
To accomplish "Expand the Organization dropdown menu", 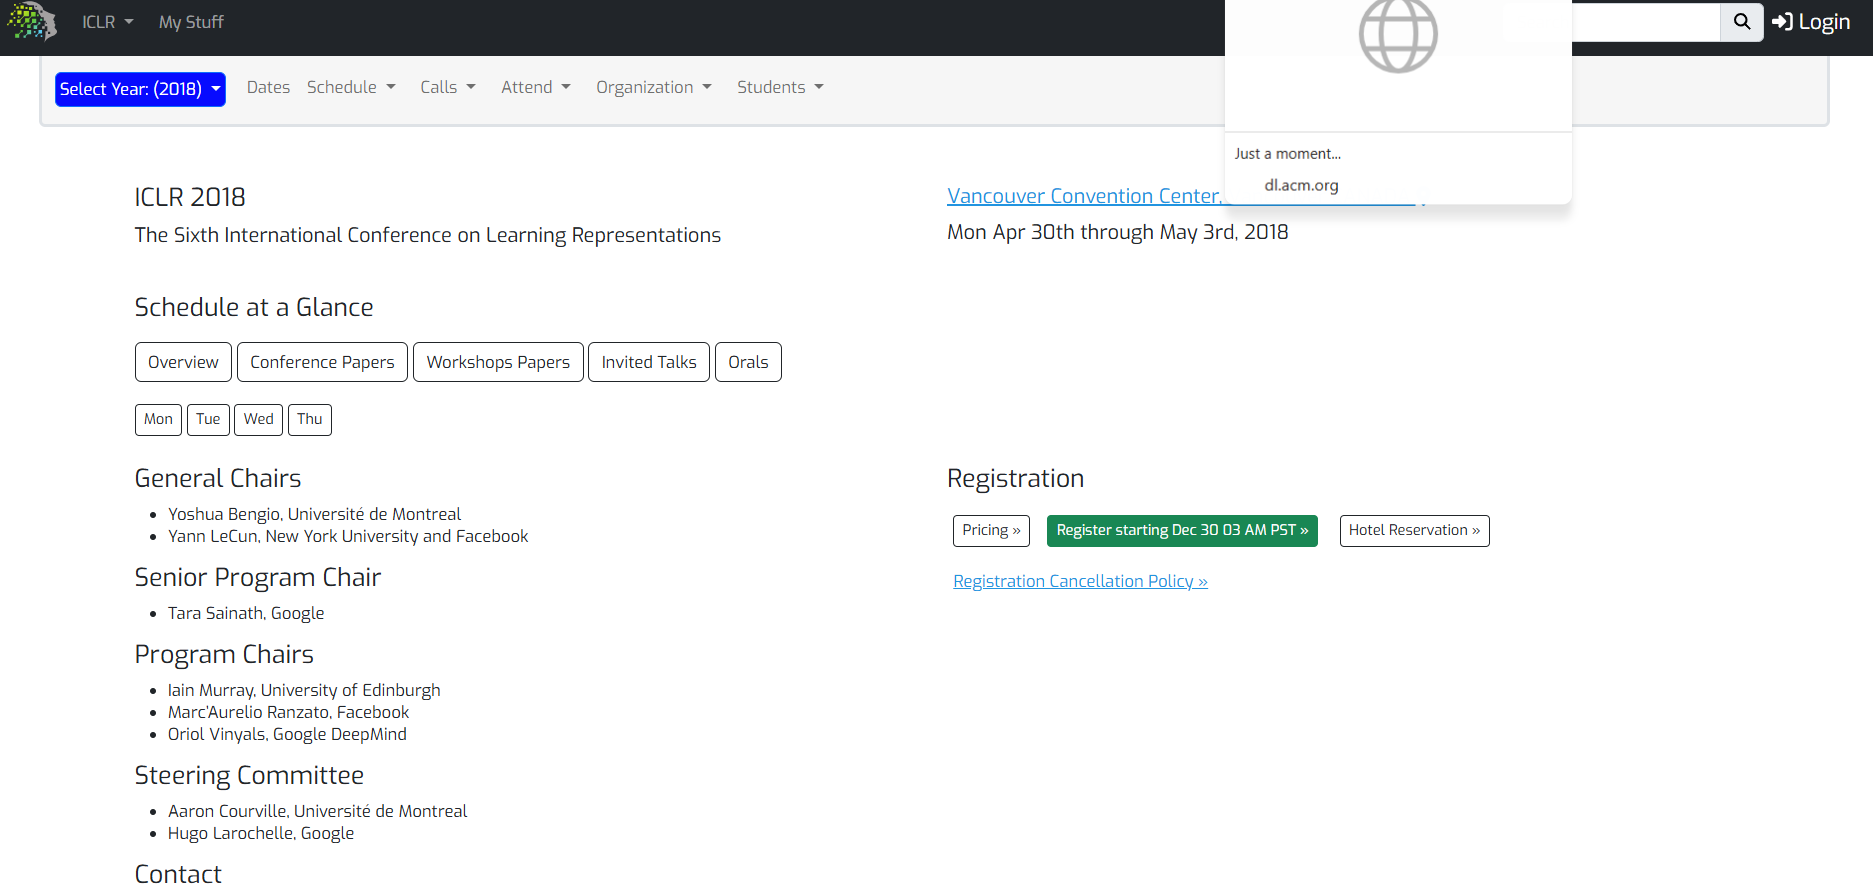I will click(654, 87).
